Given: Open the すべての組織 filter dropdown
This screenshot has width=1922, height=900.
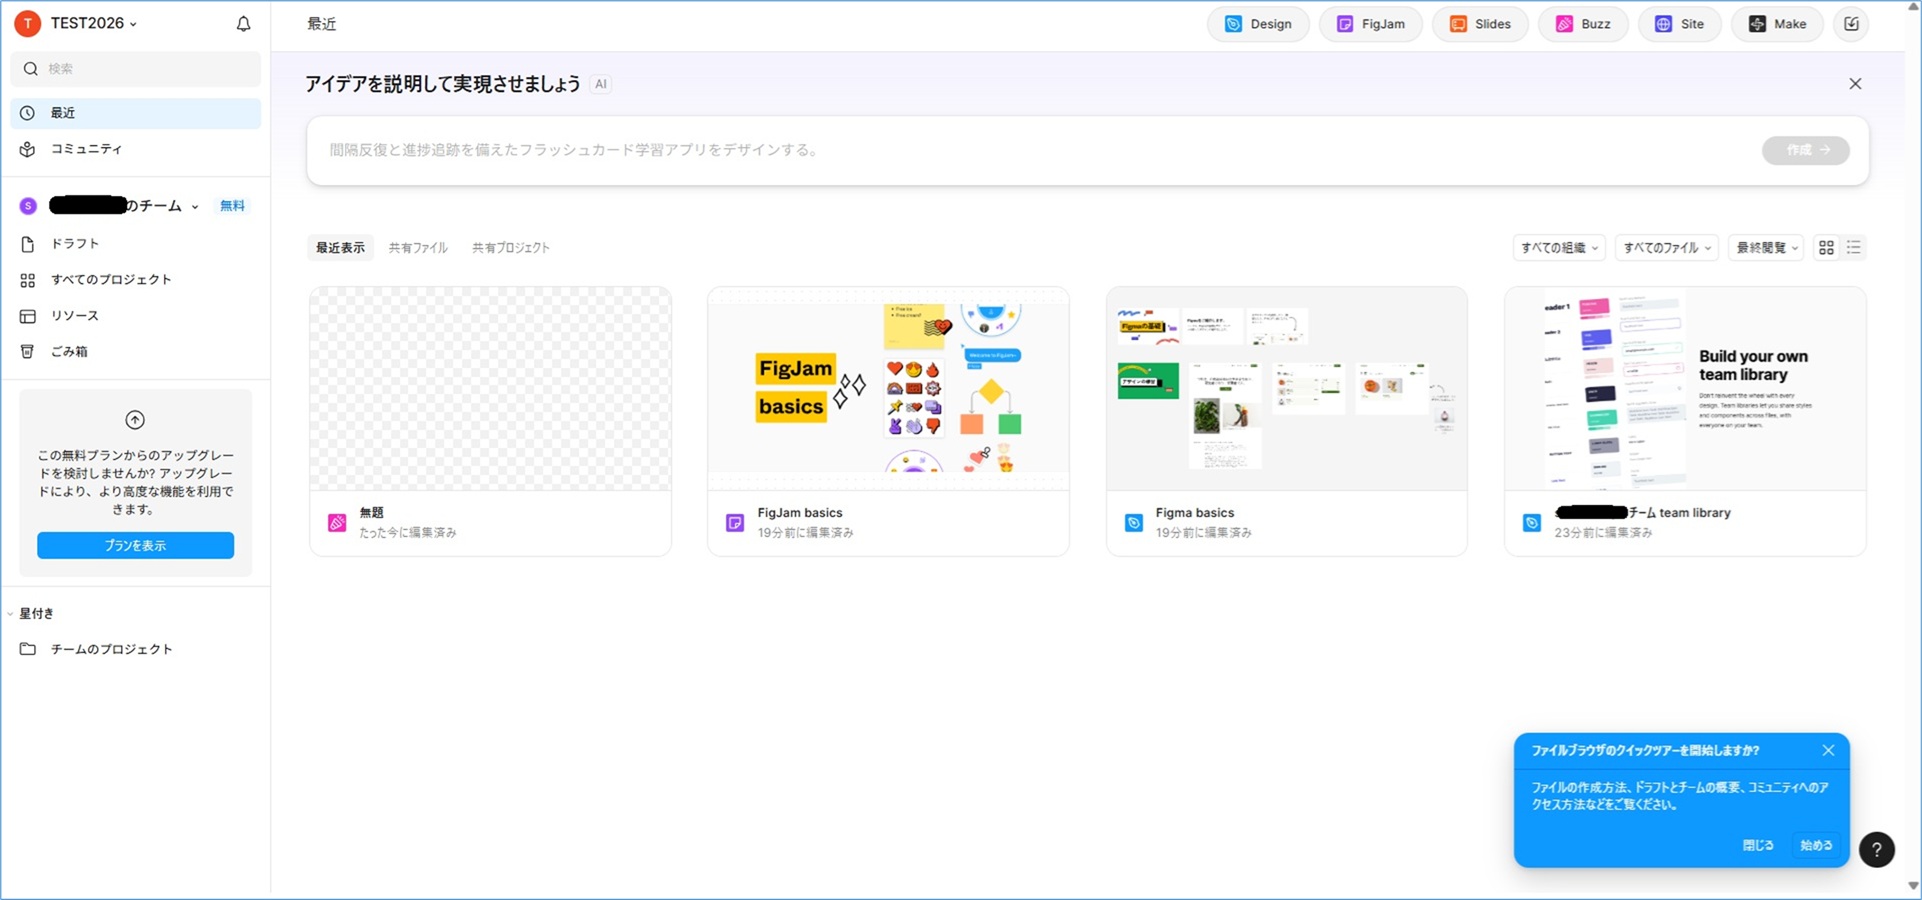Looking at the screenshot, I should tap(1559, 248).
